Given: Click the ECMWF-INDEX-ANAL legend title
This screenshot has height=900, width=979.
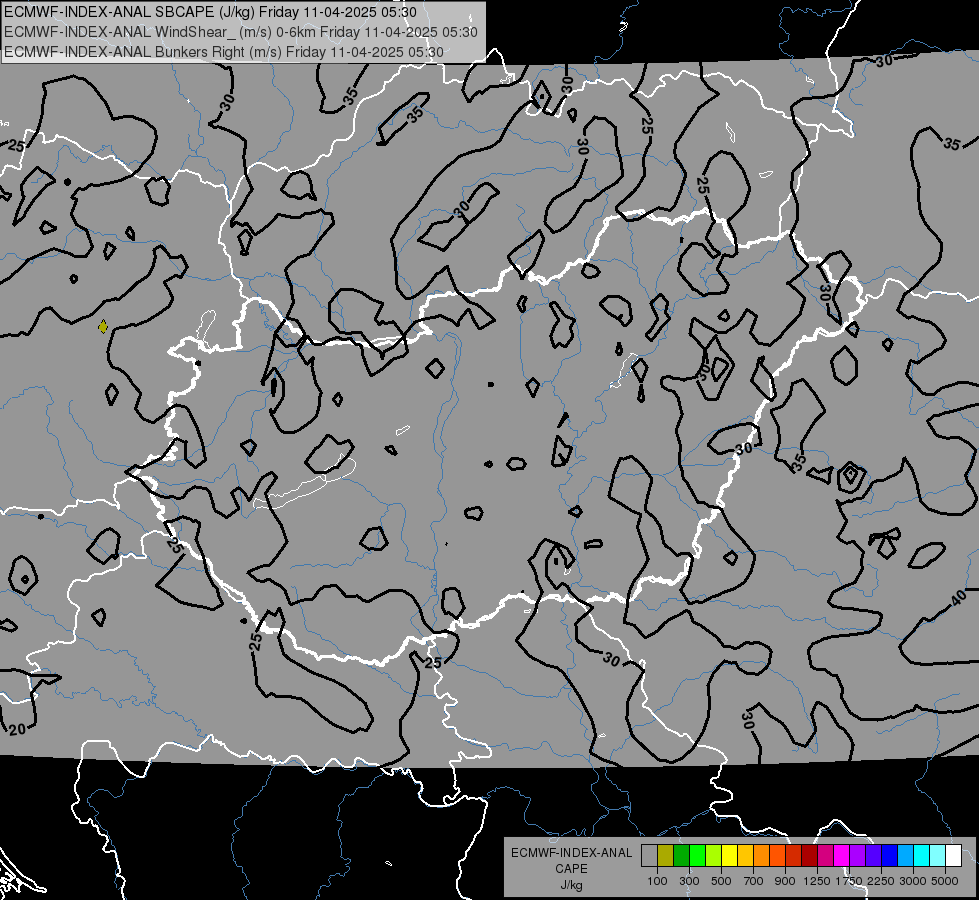Looking at the screenshot, I should tap(571, 853).
